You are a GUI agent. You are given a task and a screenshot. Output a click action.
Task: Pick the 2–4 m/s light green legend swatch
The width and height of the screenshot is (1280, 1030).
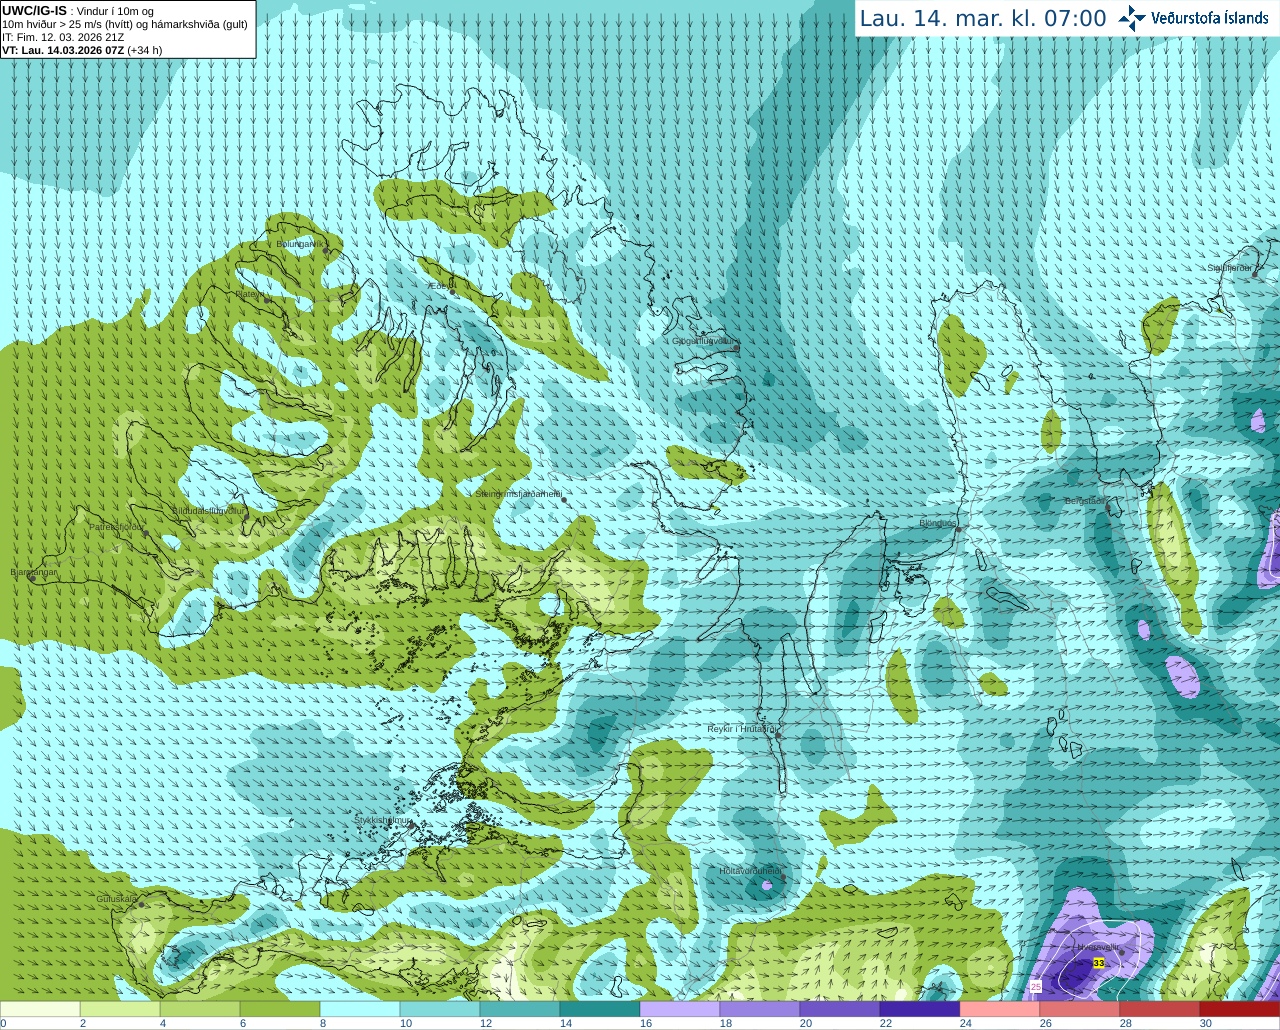pyautogui.click(x=120, y=1009)
